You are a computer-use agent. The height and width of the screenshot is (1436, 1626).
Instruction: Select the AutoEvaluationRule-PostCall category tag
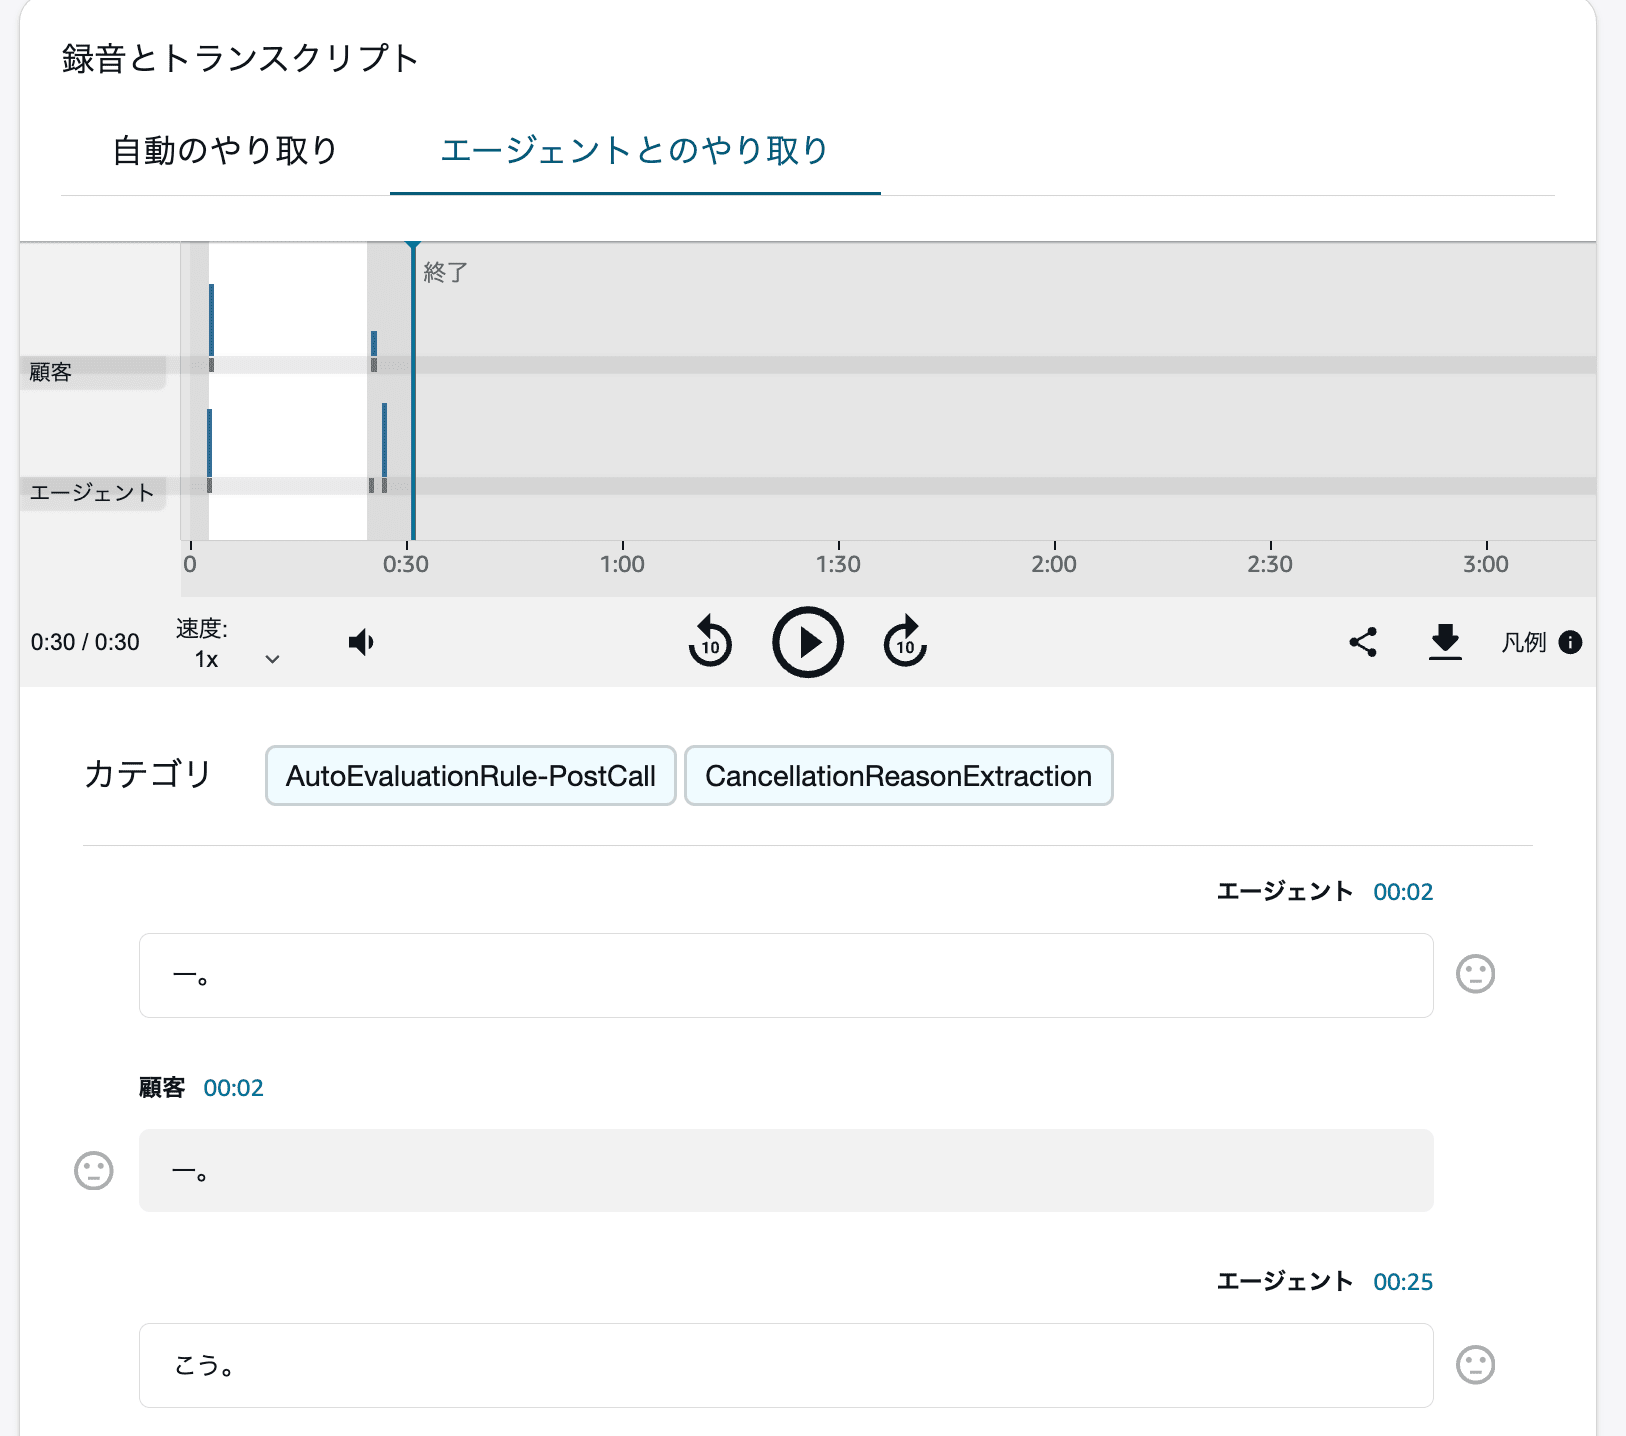click(x=471, y=776)
